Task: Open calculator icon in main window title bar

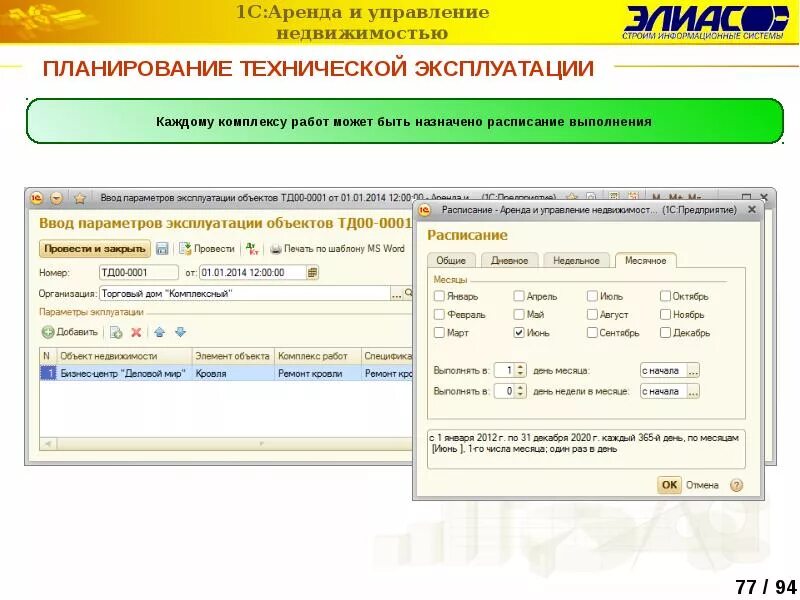Action: pyautogui.click(x=614, y=196)
